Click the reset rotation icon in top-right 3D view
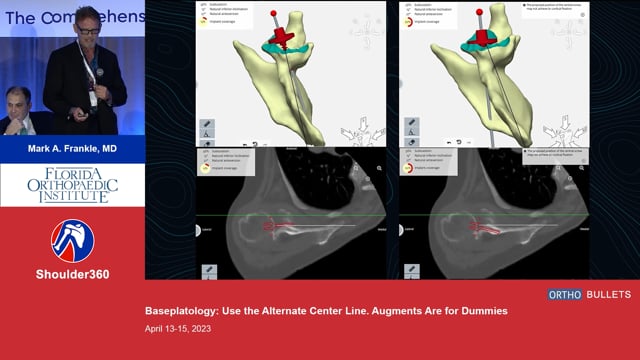Image resolution: width=640 pixels, height=360 pixels. click(x=459, y=142)
